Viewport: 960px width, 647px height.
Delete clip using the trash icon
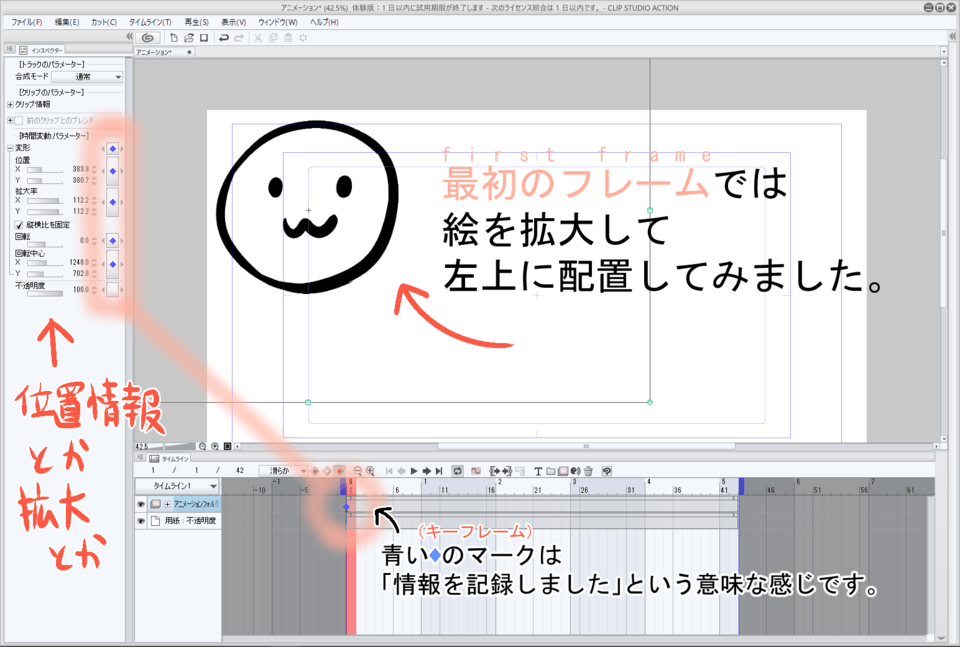coord(587,470)
